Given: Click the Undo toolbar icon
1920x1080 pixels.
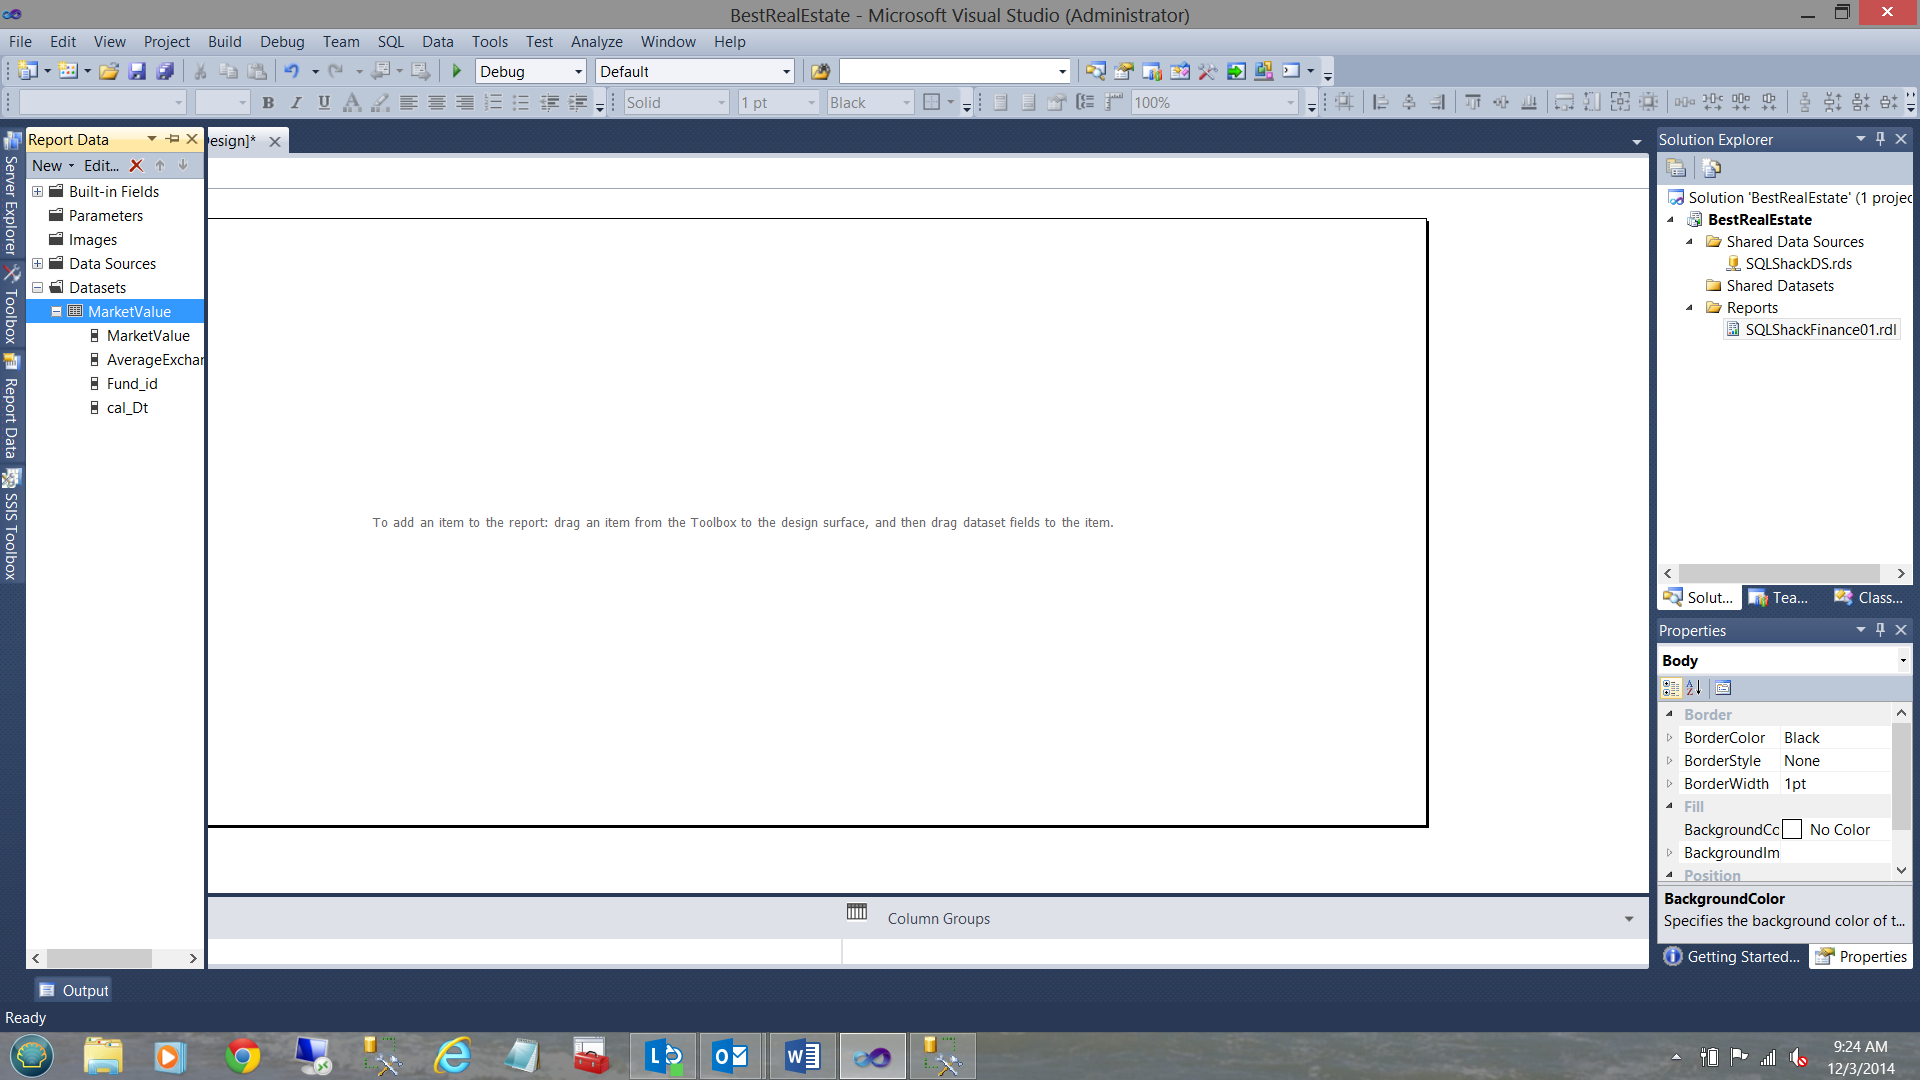Looking at the screenshot, I should tap(291, 71).
